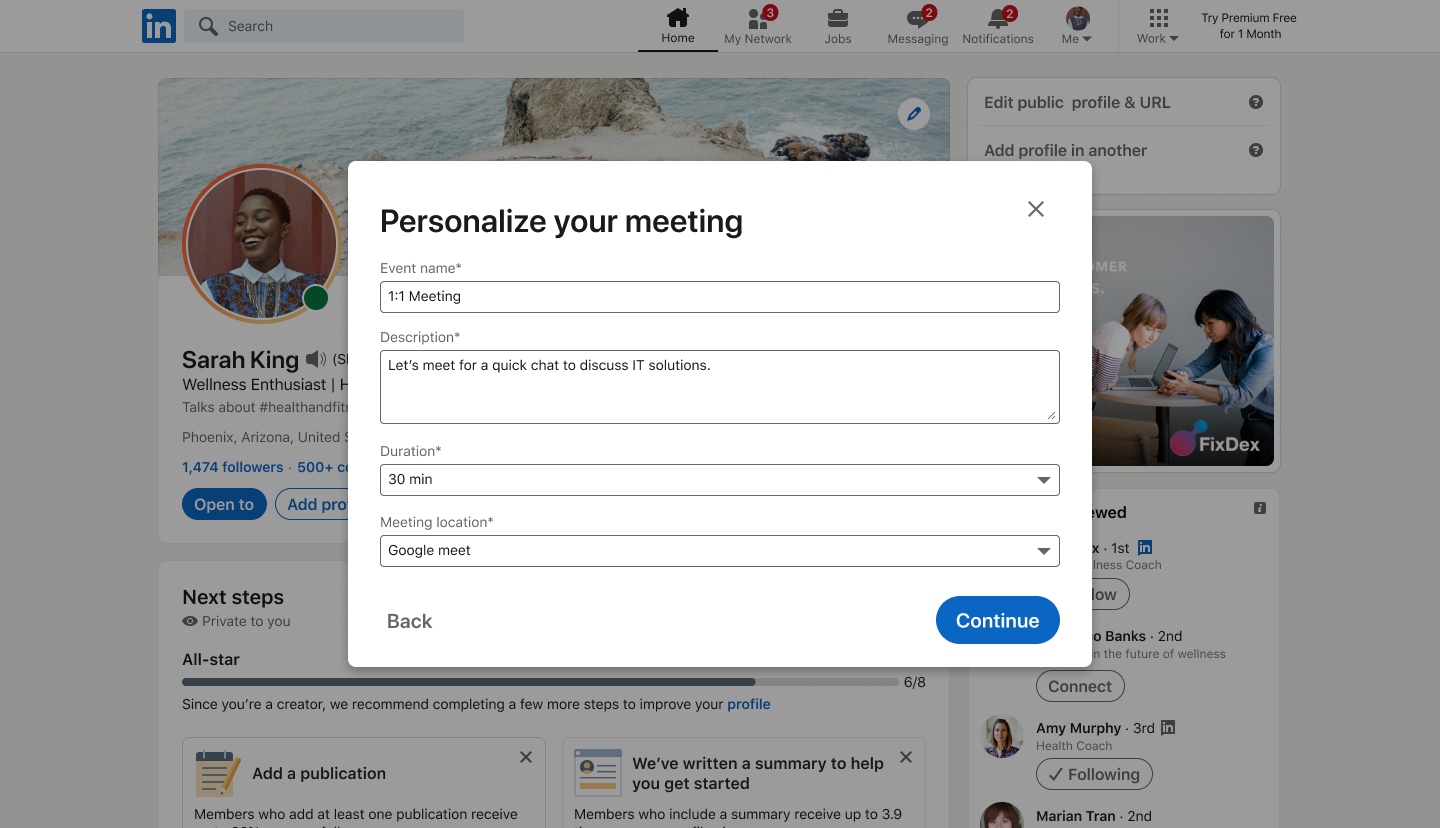1440x828 pixels.
Task: Click the Event name input field
Action: (719, 297)
